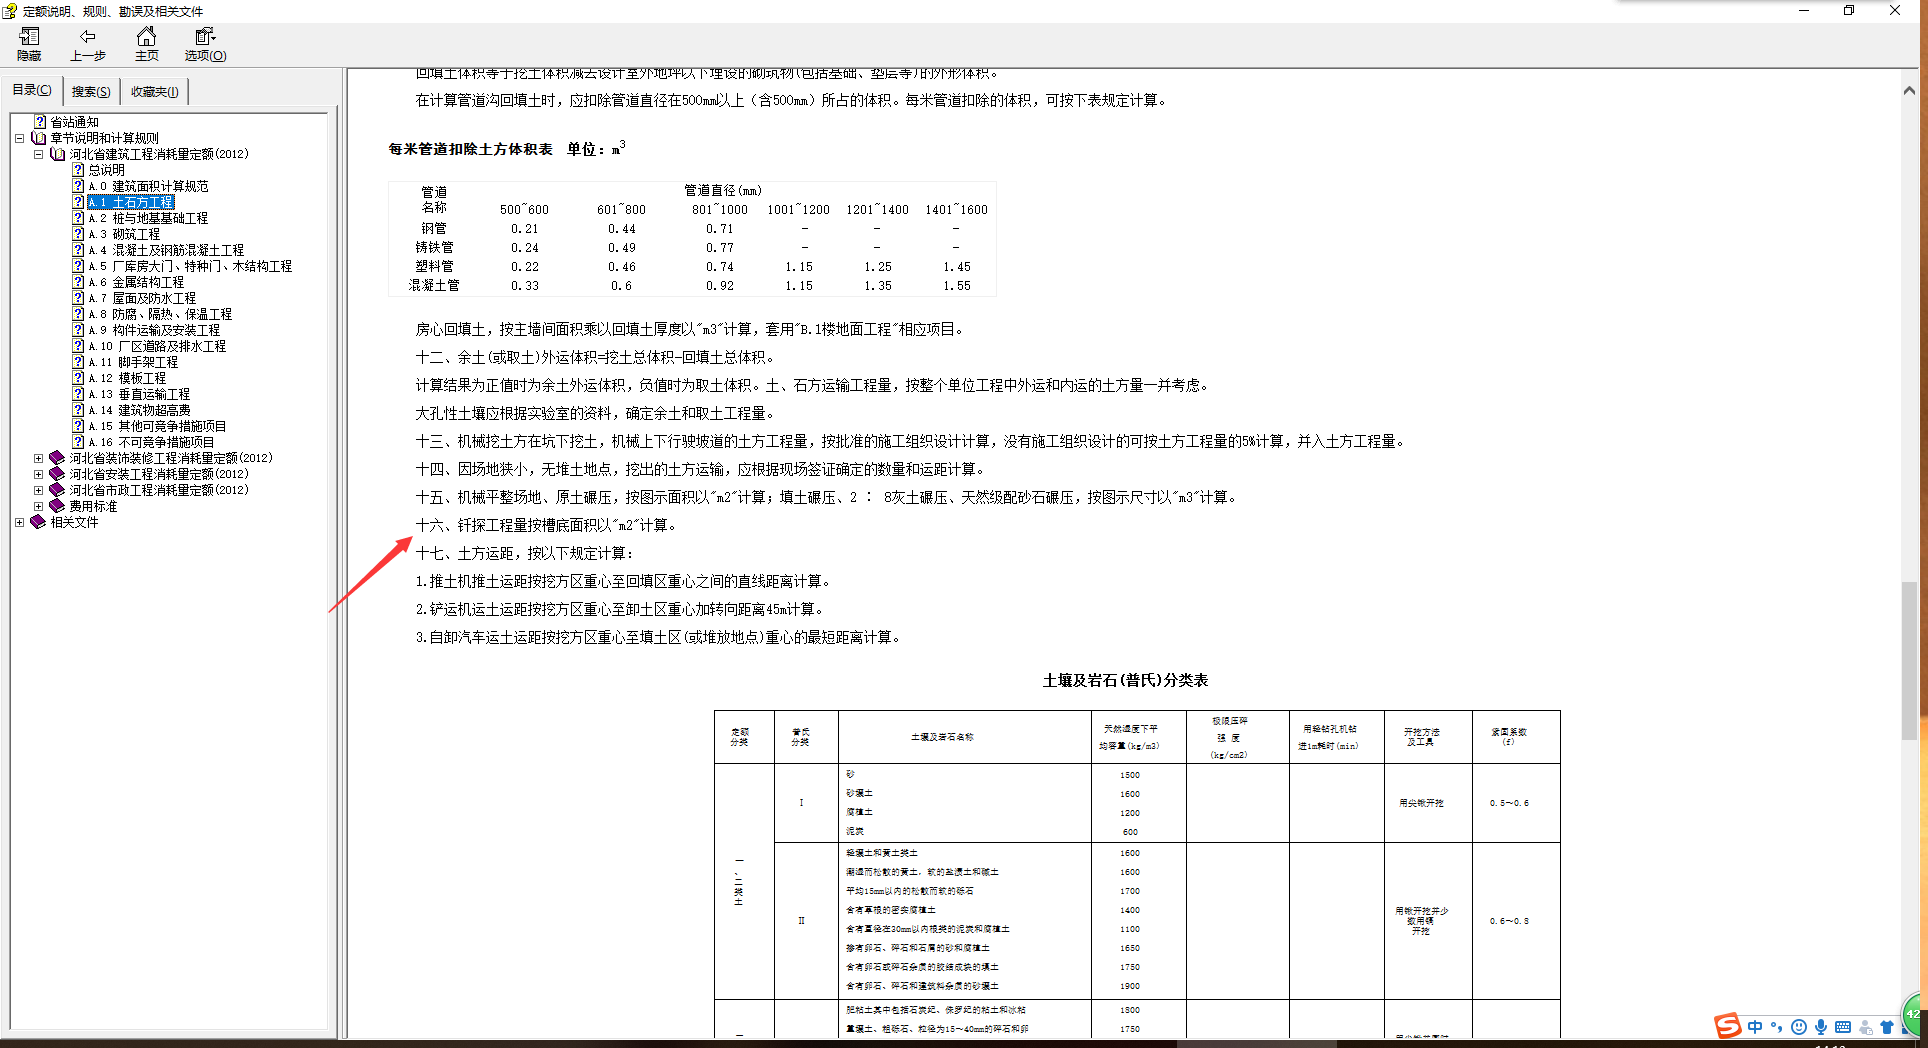
Task: Click the open book icon beside 章节说明和计算规则
Action: click(38, 138)
